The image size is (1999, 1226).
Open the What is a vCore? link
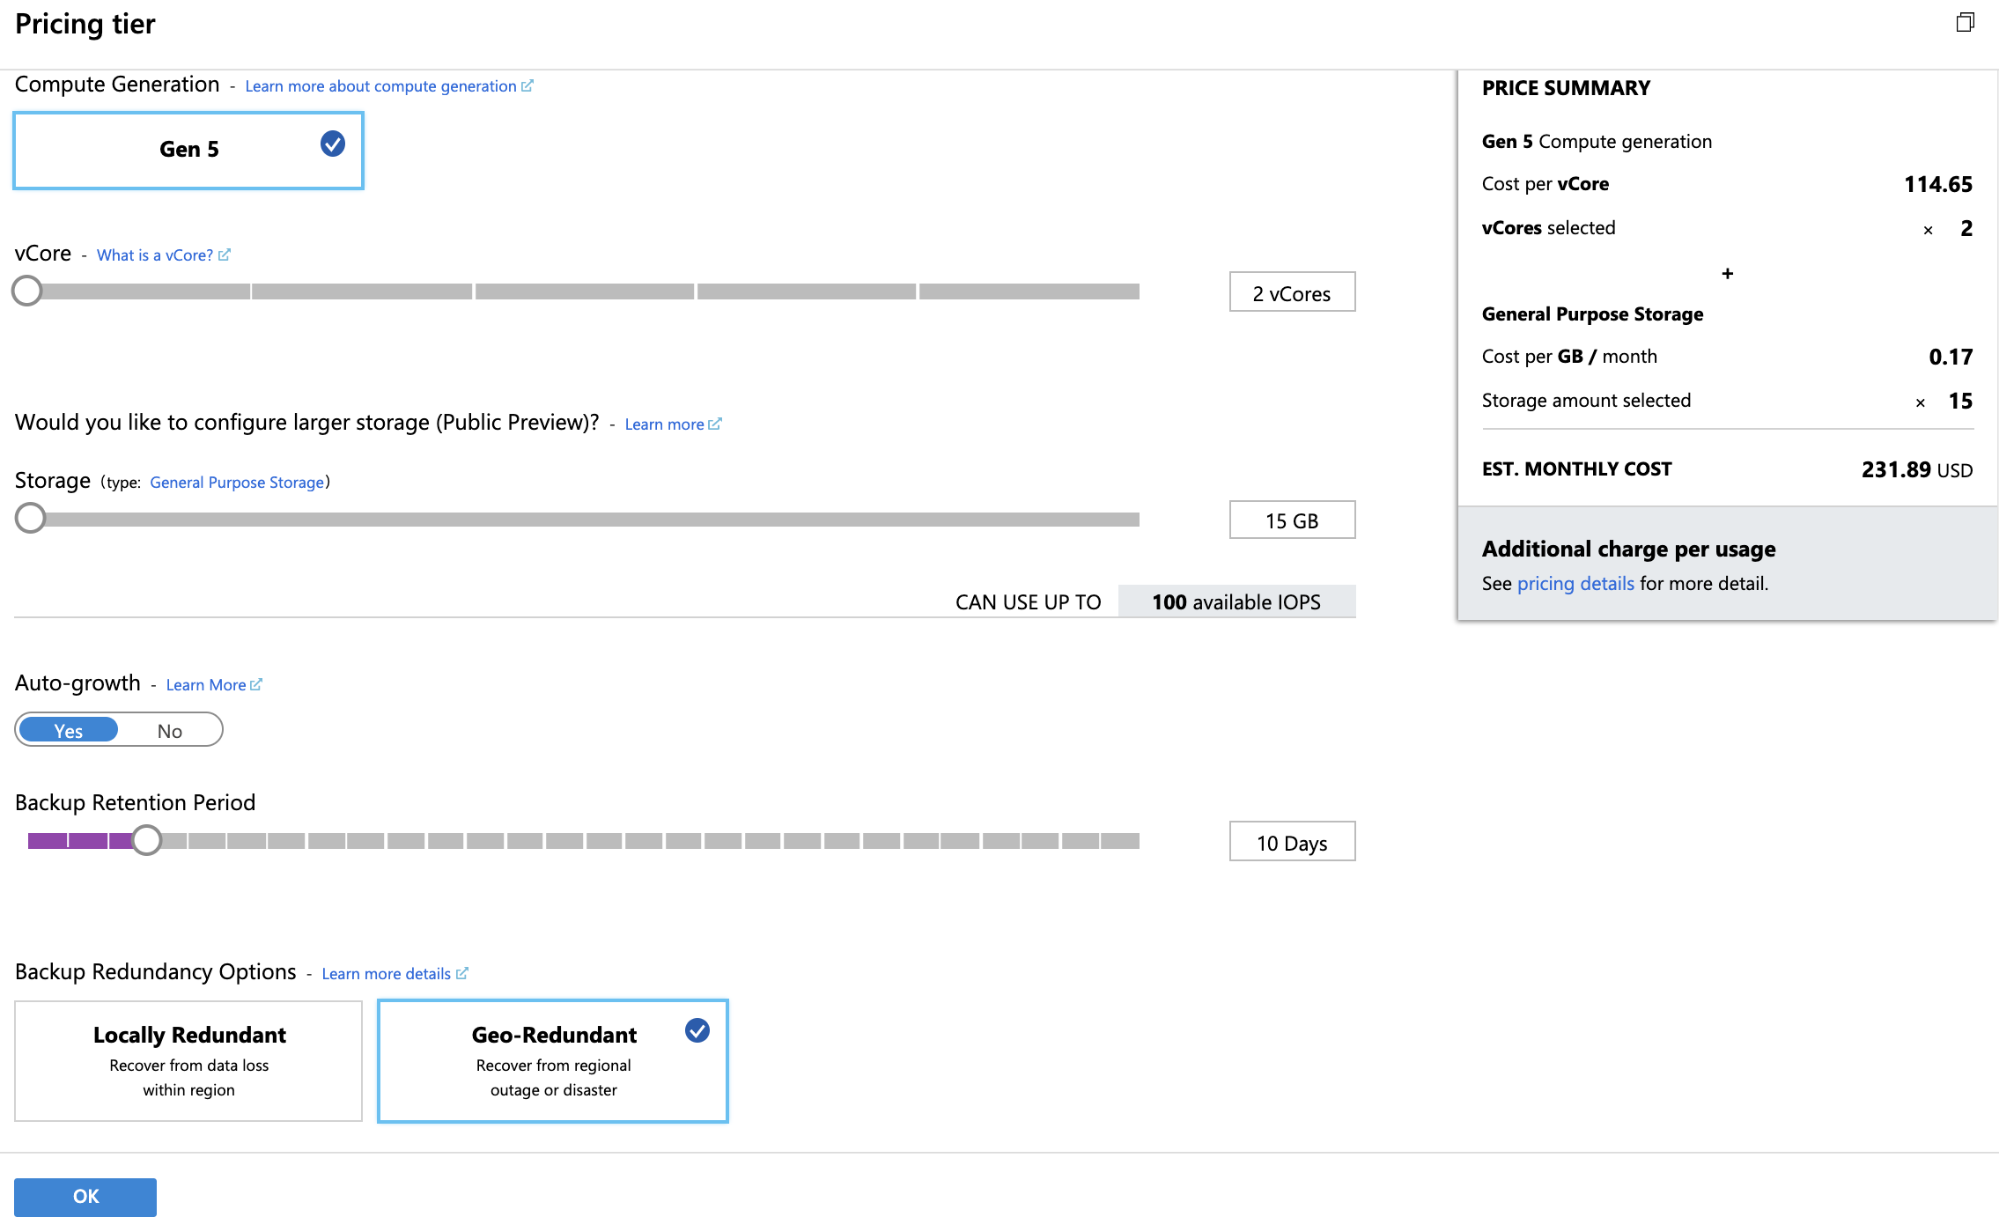pos(155,255)
